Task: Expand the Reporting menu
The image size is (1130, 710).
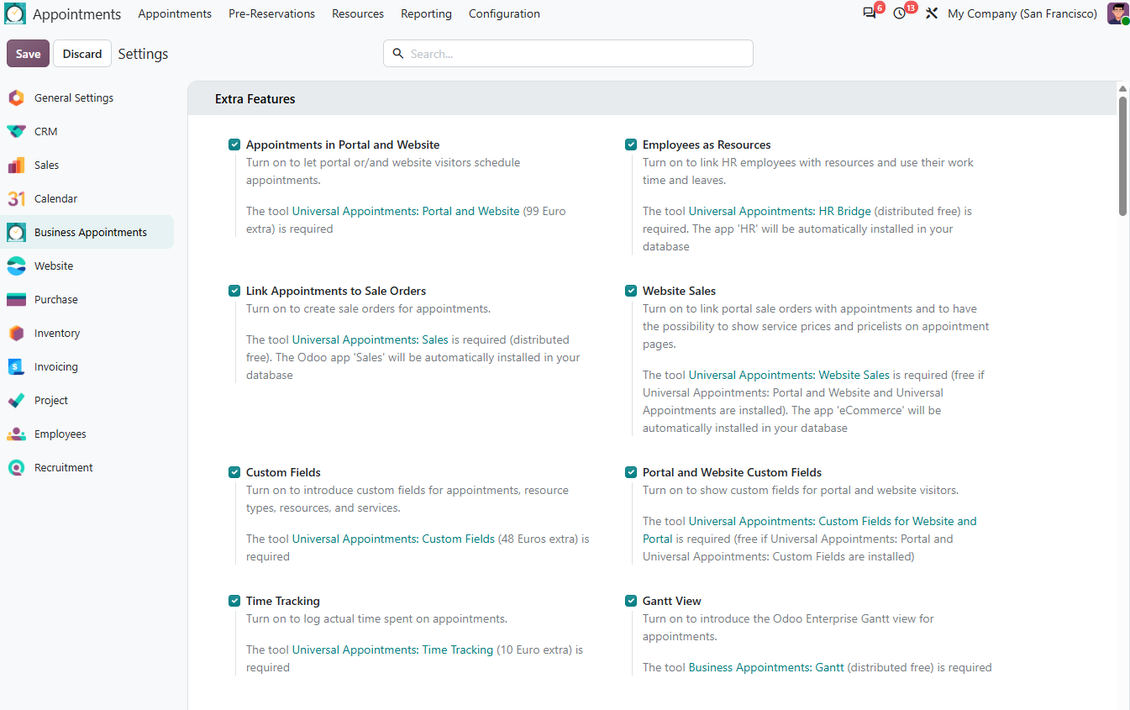Action: [426, 14]
